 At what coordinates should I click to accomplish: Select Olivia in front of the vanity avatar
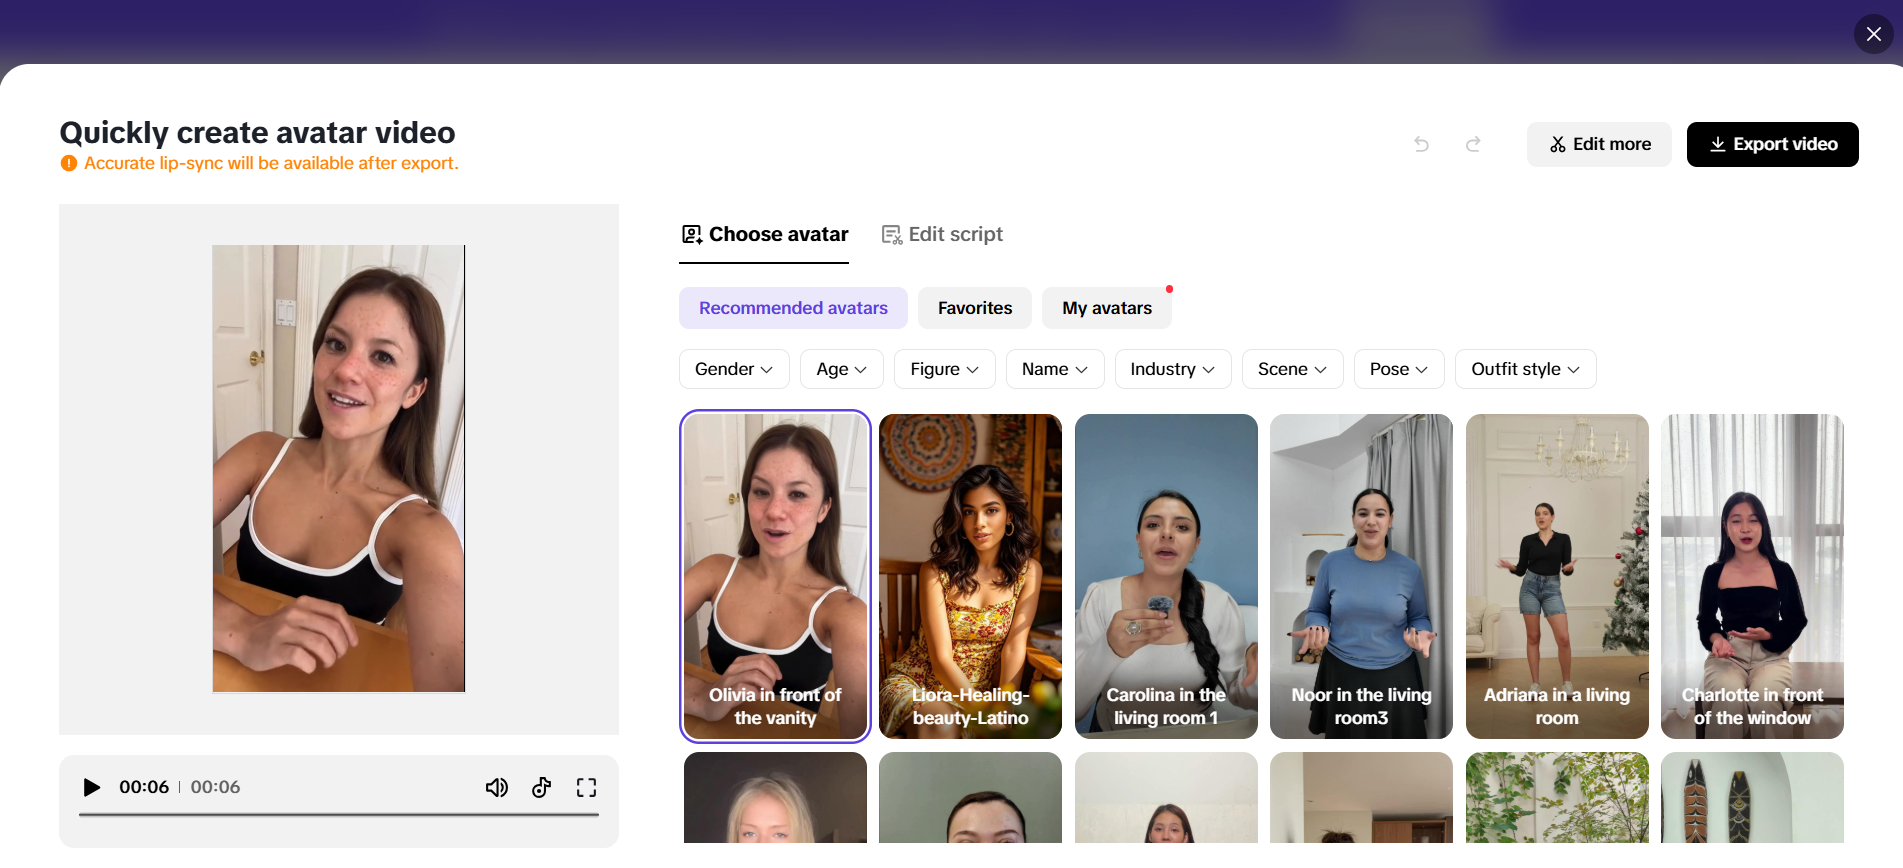click(x=775, y=576)
